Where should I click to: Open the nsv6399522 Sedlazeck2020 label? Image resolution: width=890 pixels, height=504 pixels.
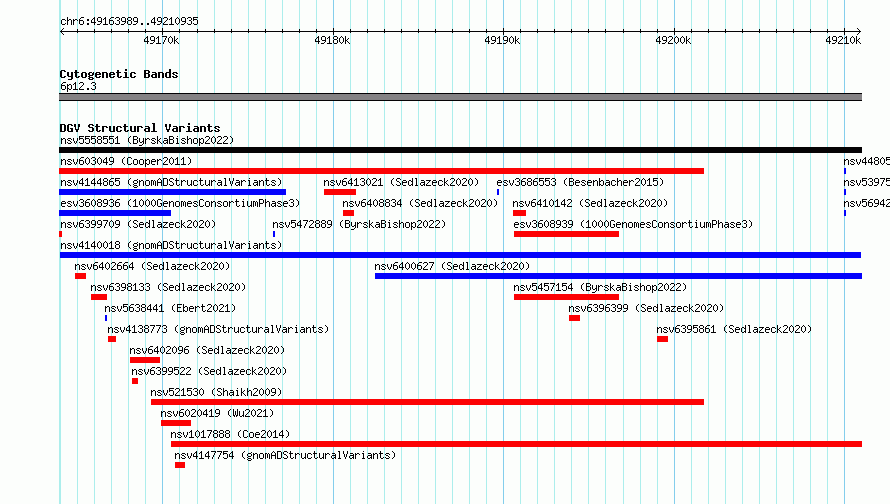coord(209,371)
